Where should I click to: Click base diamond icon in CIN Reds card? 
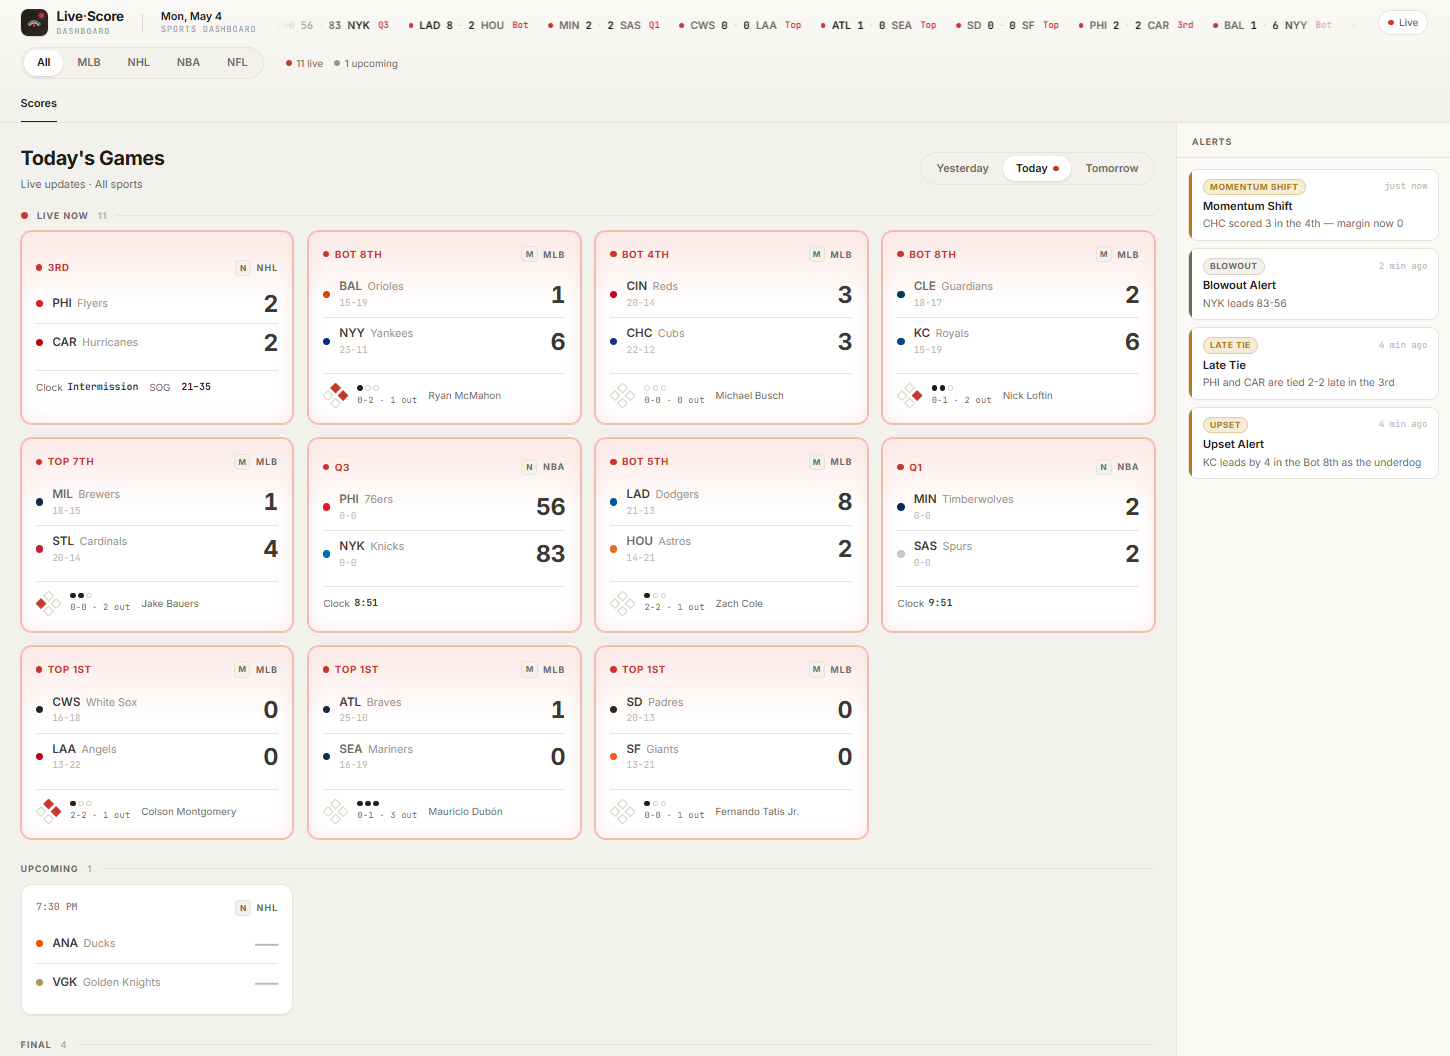622,395
